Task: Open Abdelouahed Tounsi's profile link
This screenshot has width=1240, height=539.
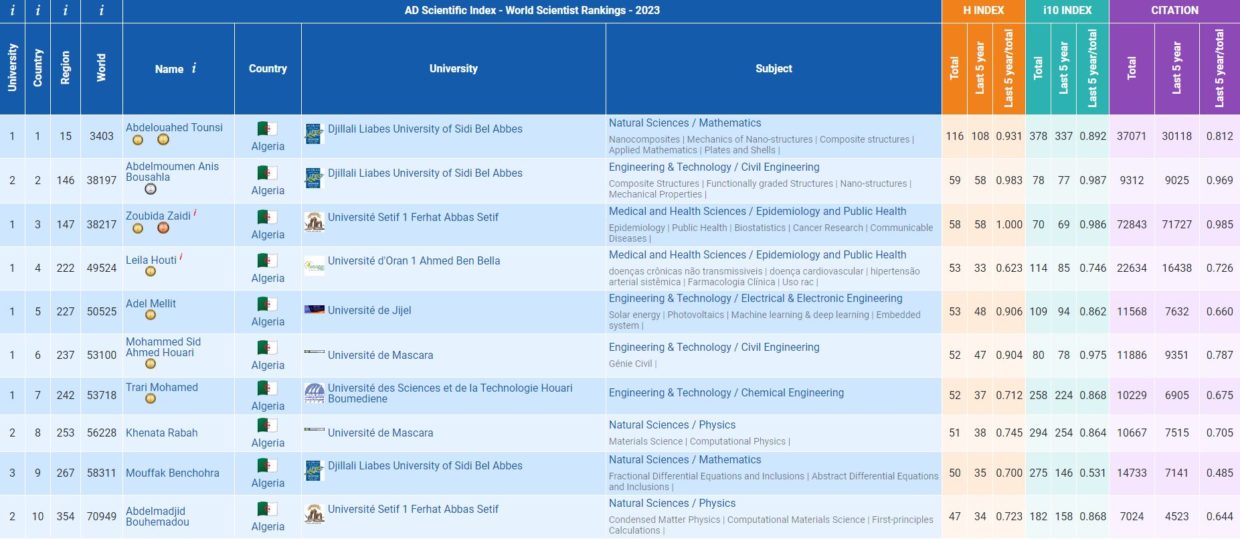Action: click(174, 128)
